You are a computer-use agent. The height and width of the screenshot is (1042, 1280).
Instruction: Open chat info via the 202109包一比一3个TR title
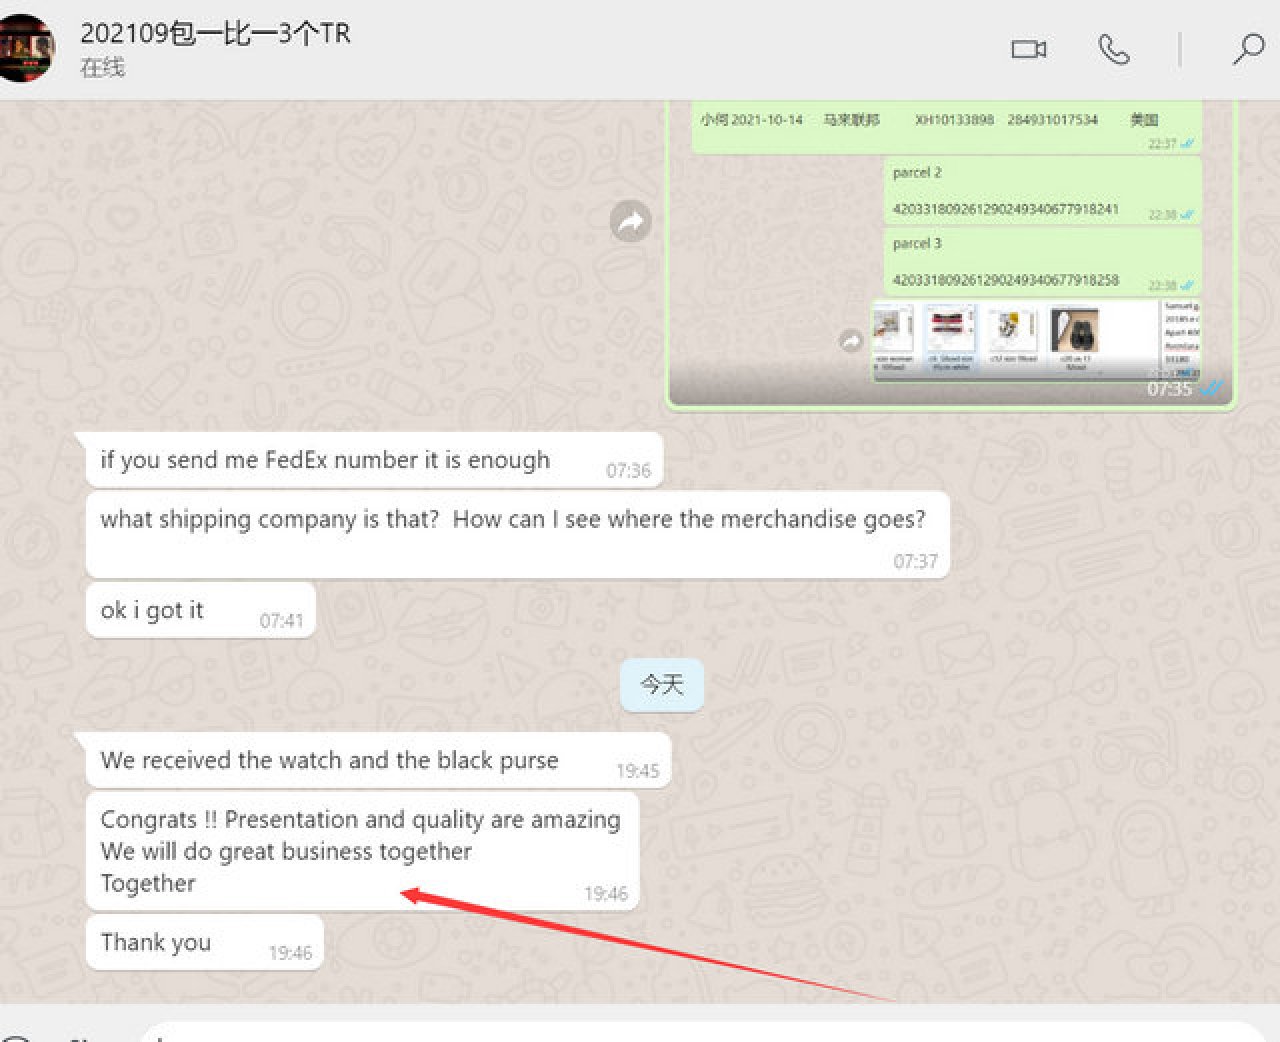tap(215, 33)
